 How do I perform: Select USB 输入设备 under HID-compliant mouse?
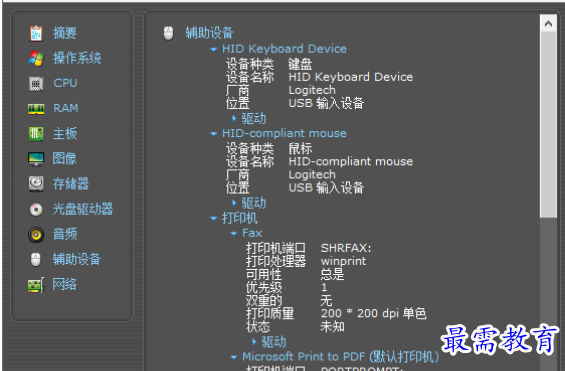tap(326, 188)
